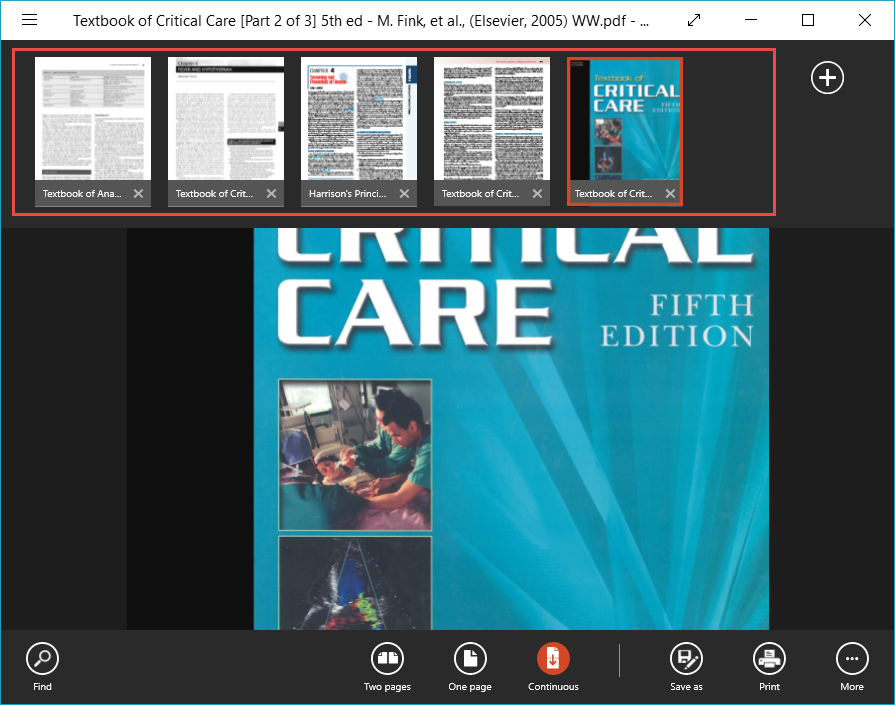Maximize the PDF reader window

click(808, 21)
